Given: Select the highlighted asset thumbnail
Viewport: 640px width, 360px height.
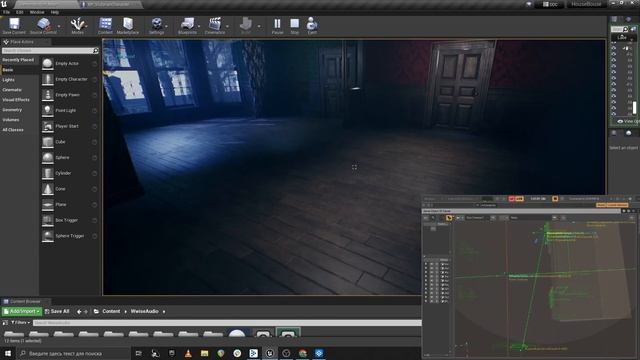Looking at the screenshot, I should pyautogui.click(x=288, y=333).
